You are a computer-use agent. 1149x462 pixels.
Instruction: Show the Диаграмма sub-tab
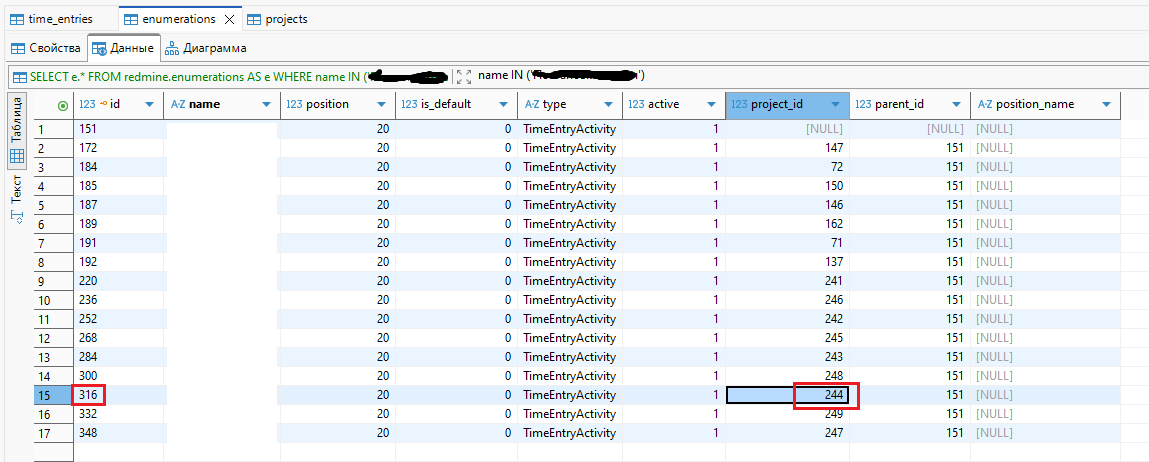click(x=205, y=48)
